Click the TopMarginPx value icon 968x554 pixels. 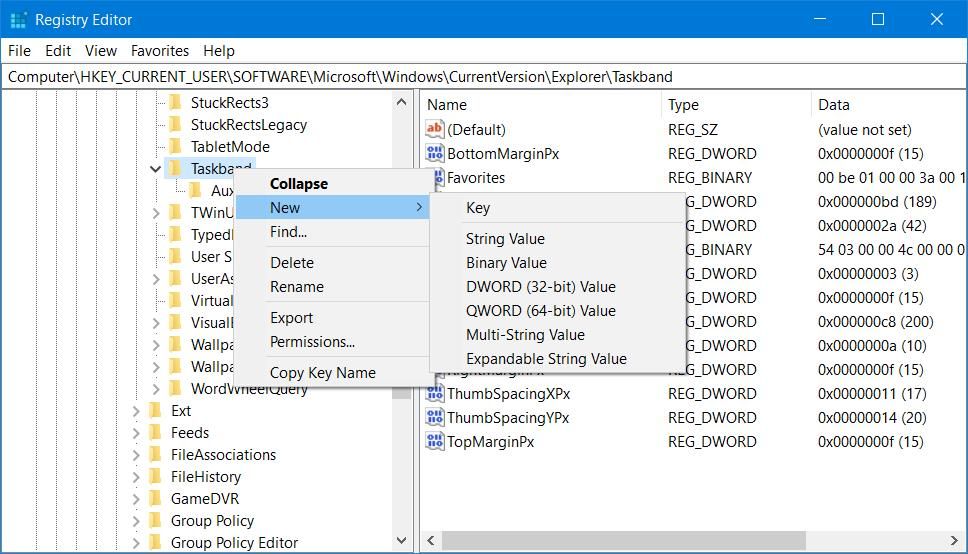(x=434, y=441)
